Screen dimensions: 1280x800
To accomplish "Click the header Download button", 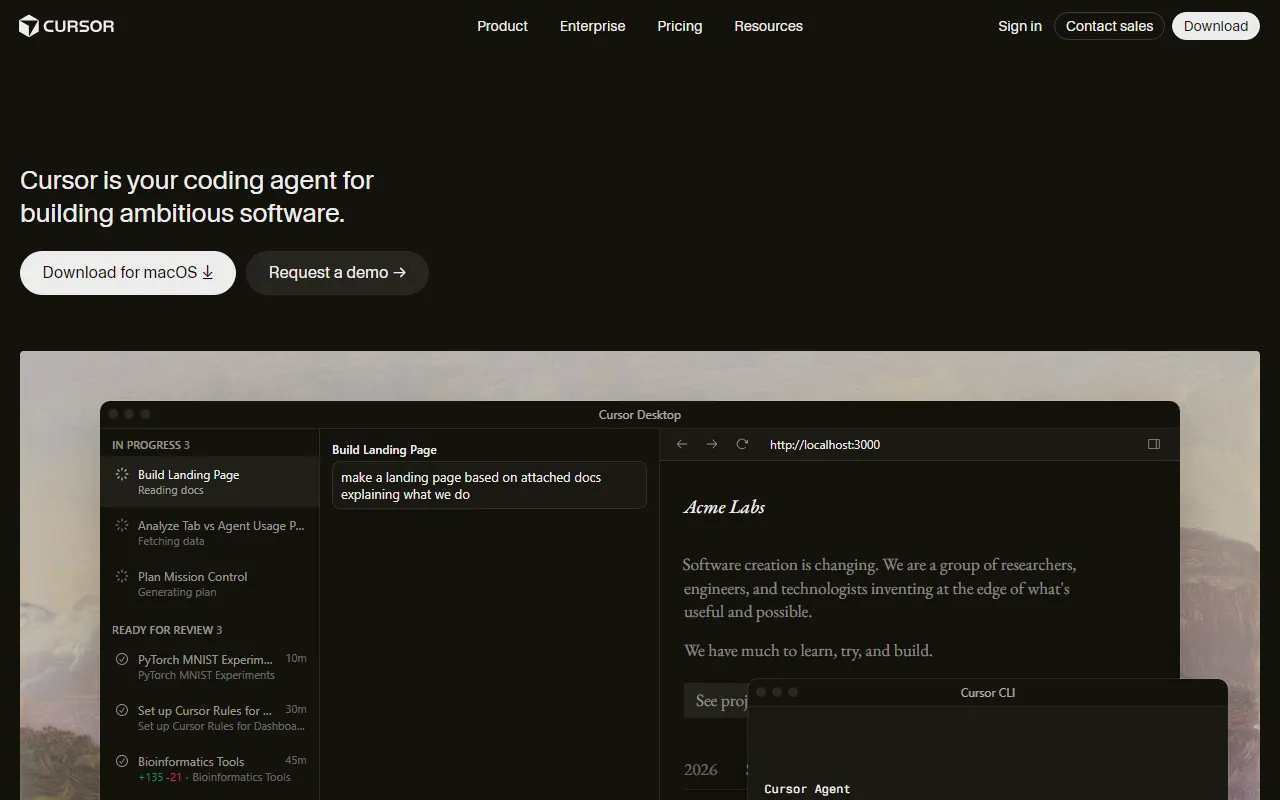I will tap(1216, 26).
